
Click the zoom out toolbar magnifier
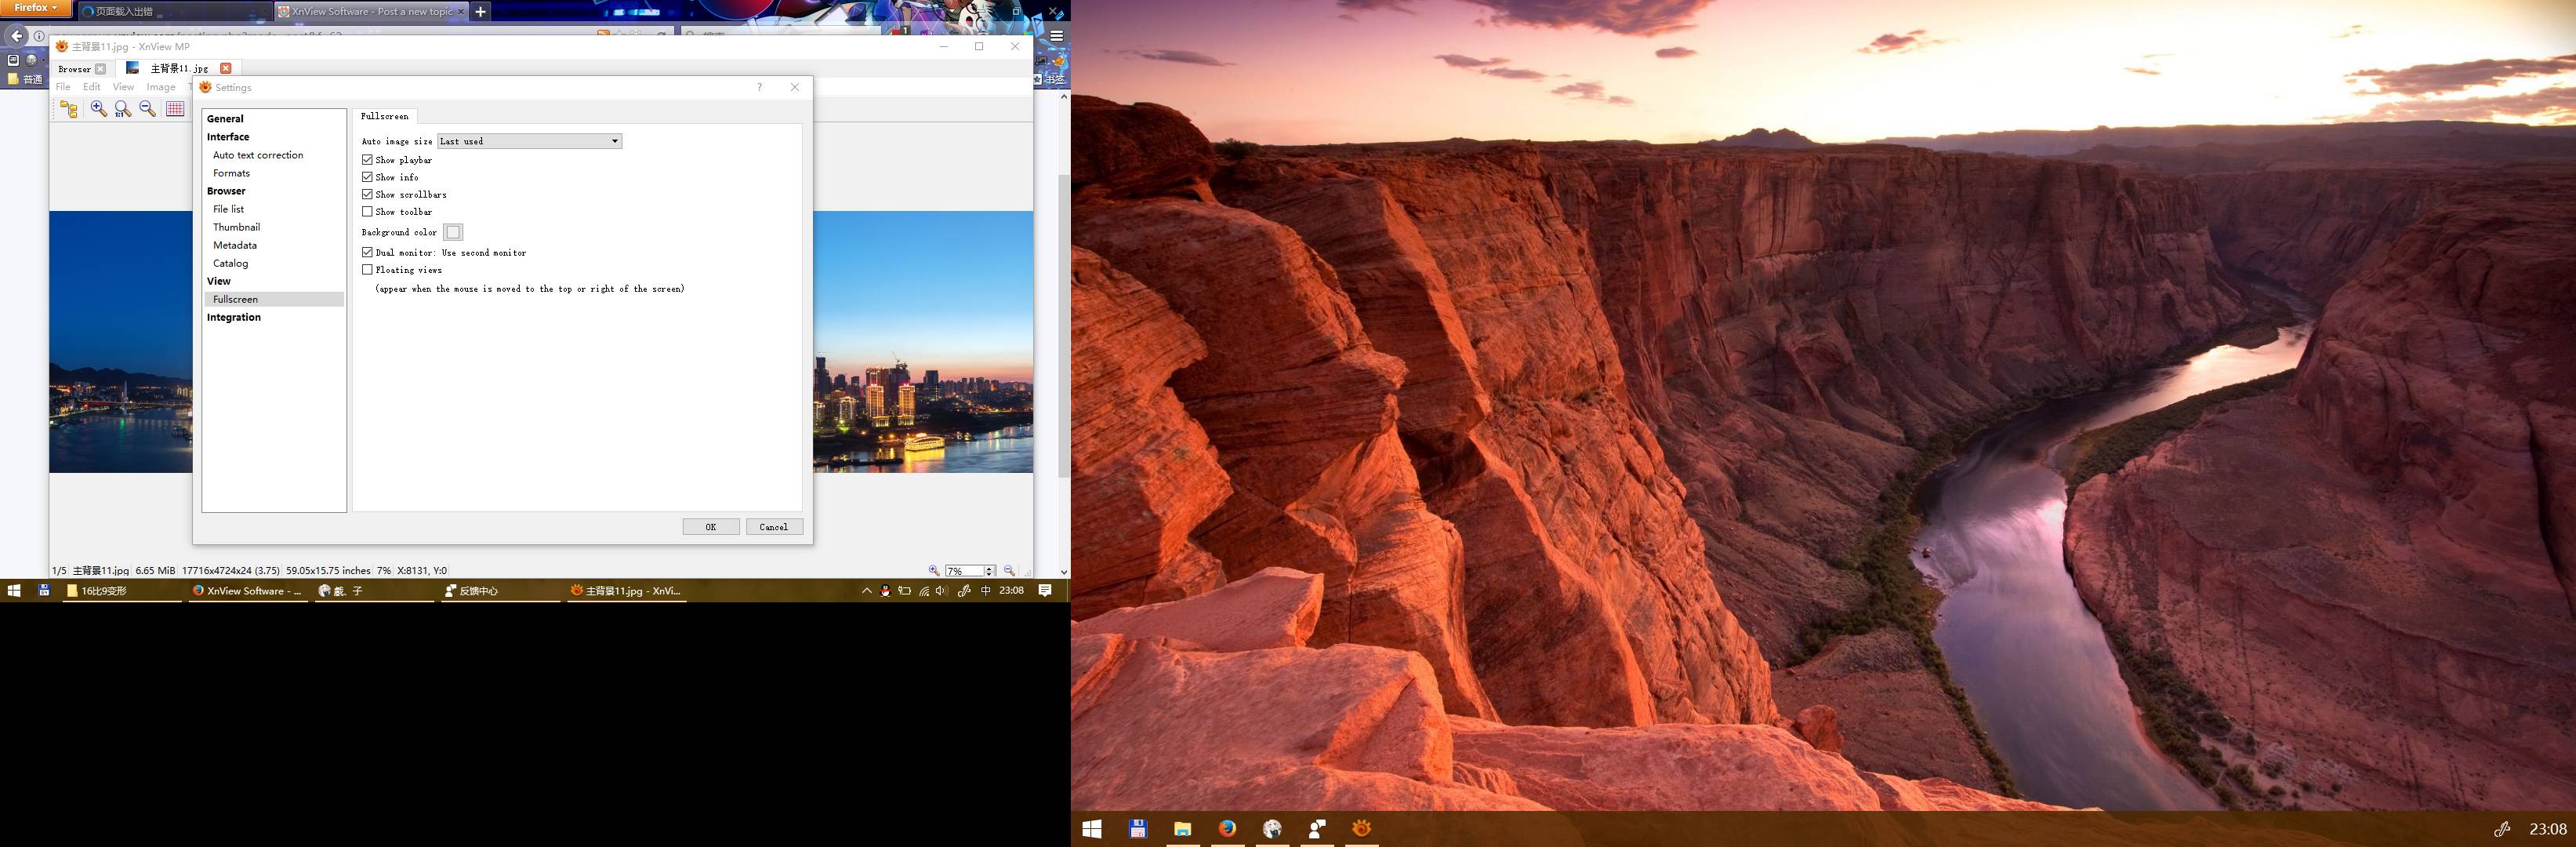[x=148, y=109]
